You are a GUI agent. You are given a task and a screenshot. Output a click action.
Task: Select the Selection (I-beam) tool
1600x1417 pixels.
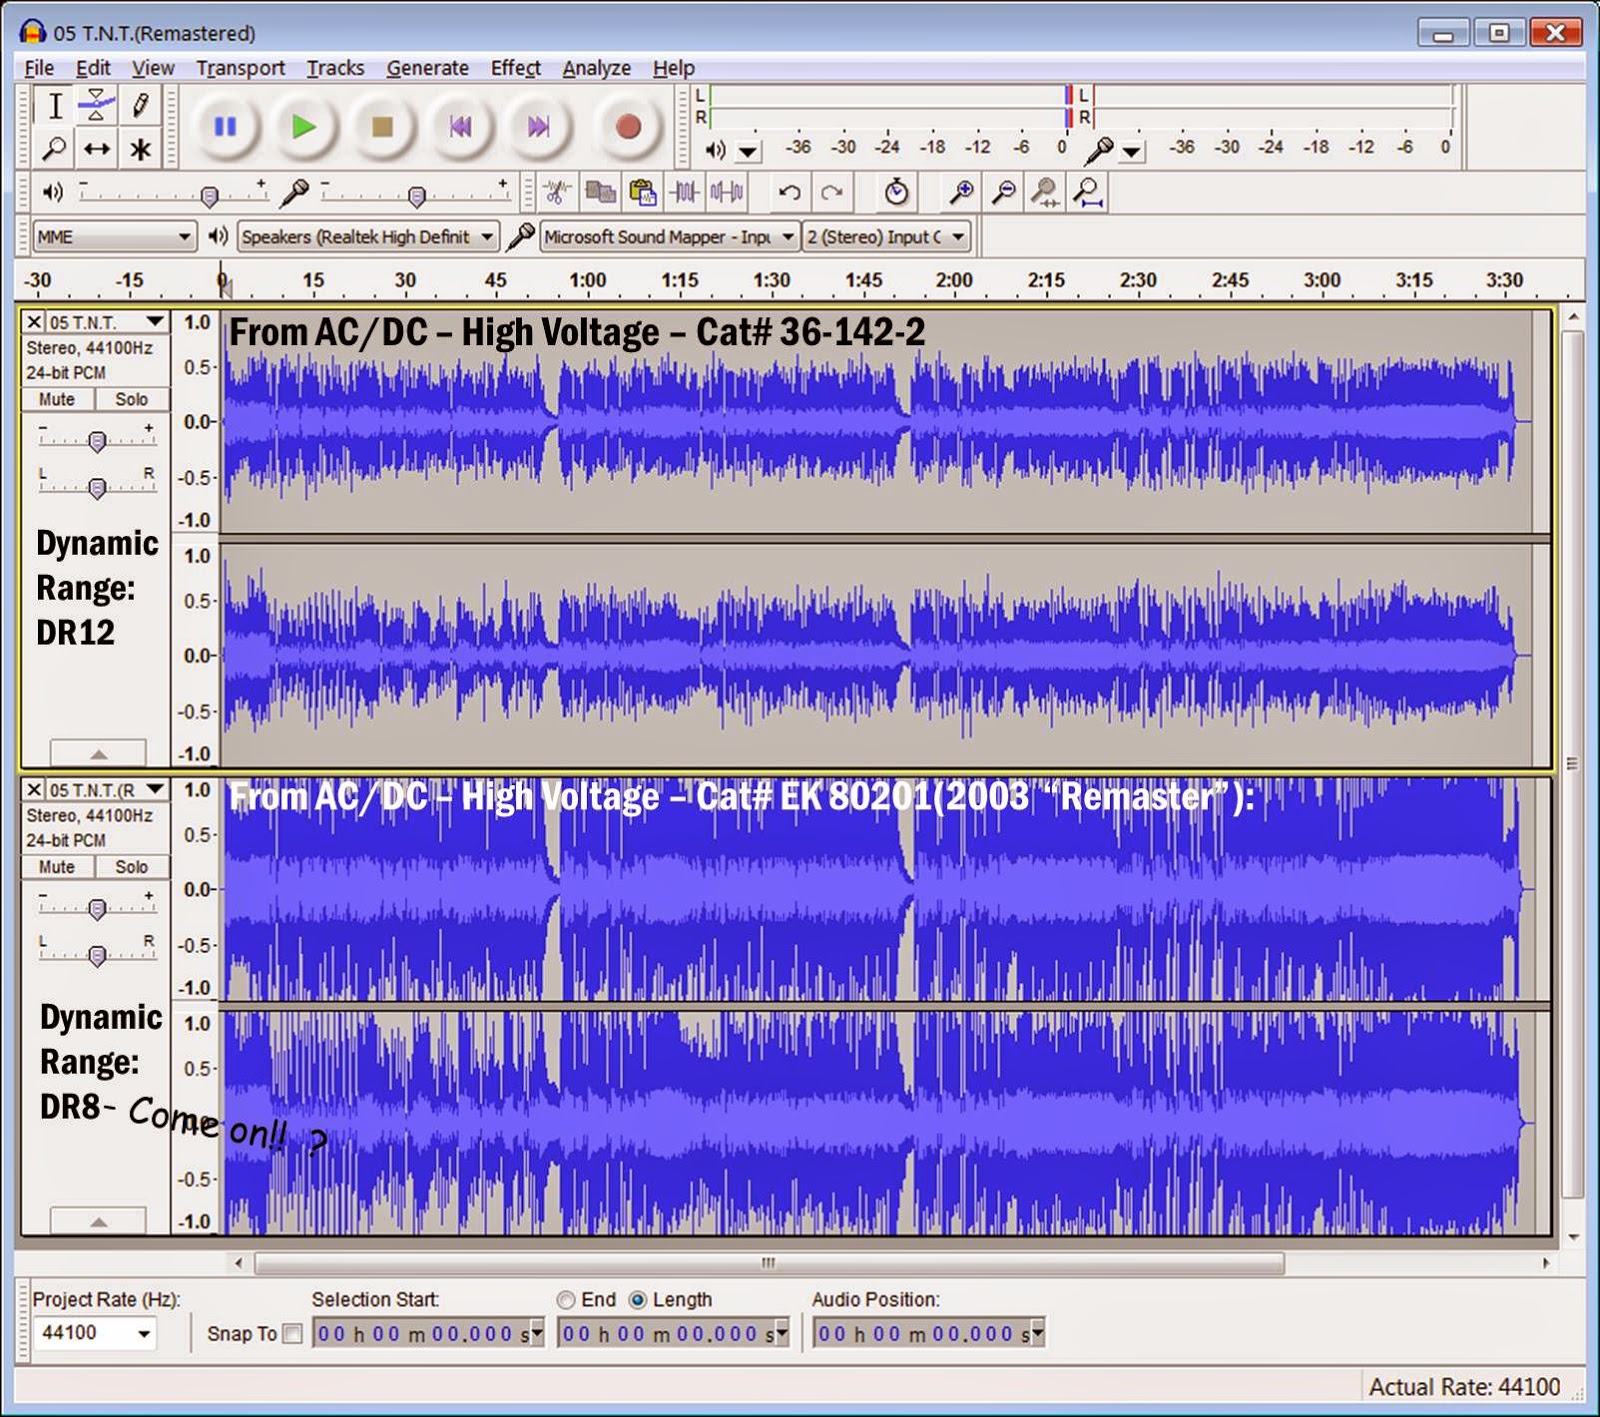55,105
